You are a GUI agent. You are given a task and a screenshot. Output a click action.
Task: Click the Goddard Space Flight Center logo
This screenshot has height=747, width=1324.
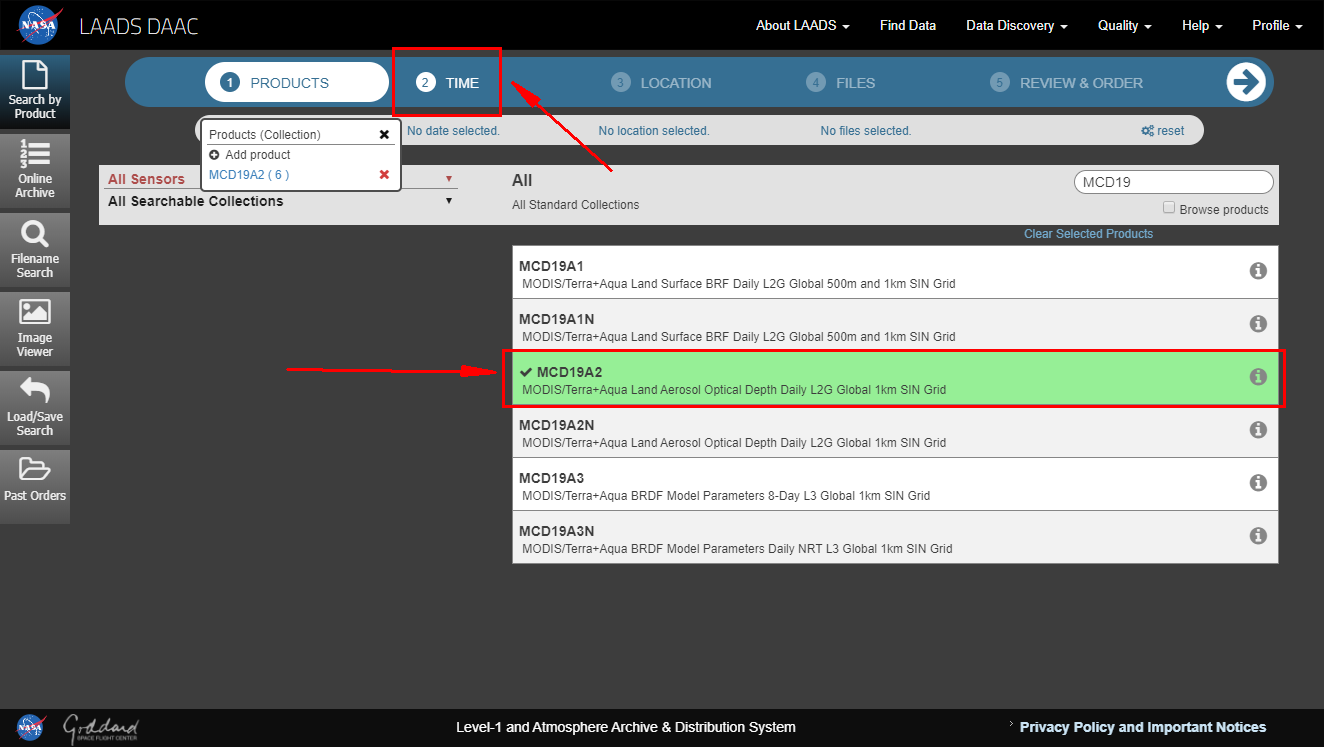click(x=101, y=727)
